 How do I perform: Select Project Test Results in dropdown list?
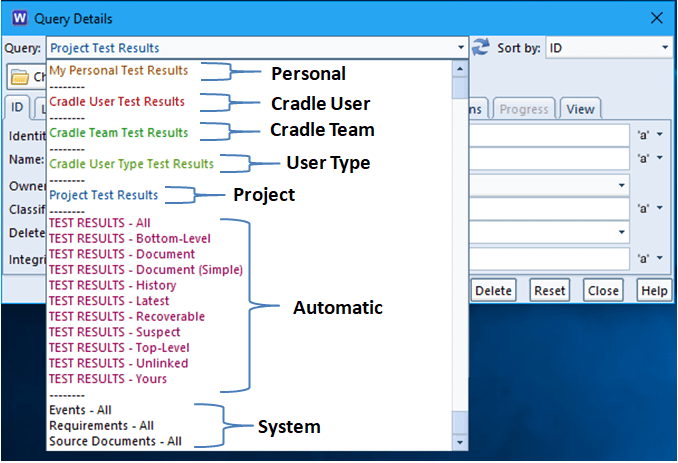pyautogui.click(x=104, y=195)
